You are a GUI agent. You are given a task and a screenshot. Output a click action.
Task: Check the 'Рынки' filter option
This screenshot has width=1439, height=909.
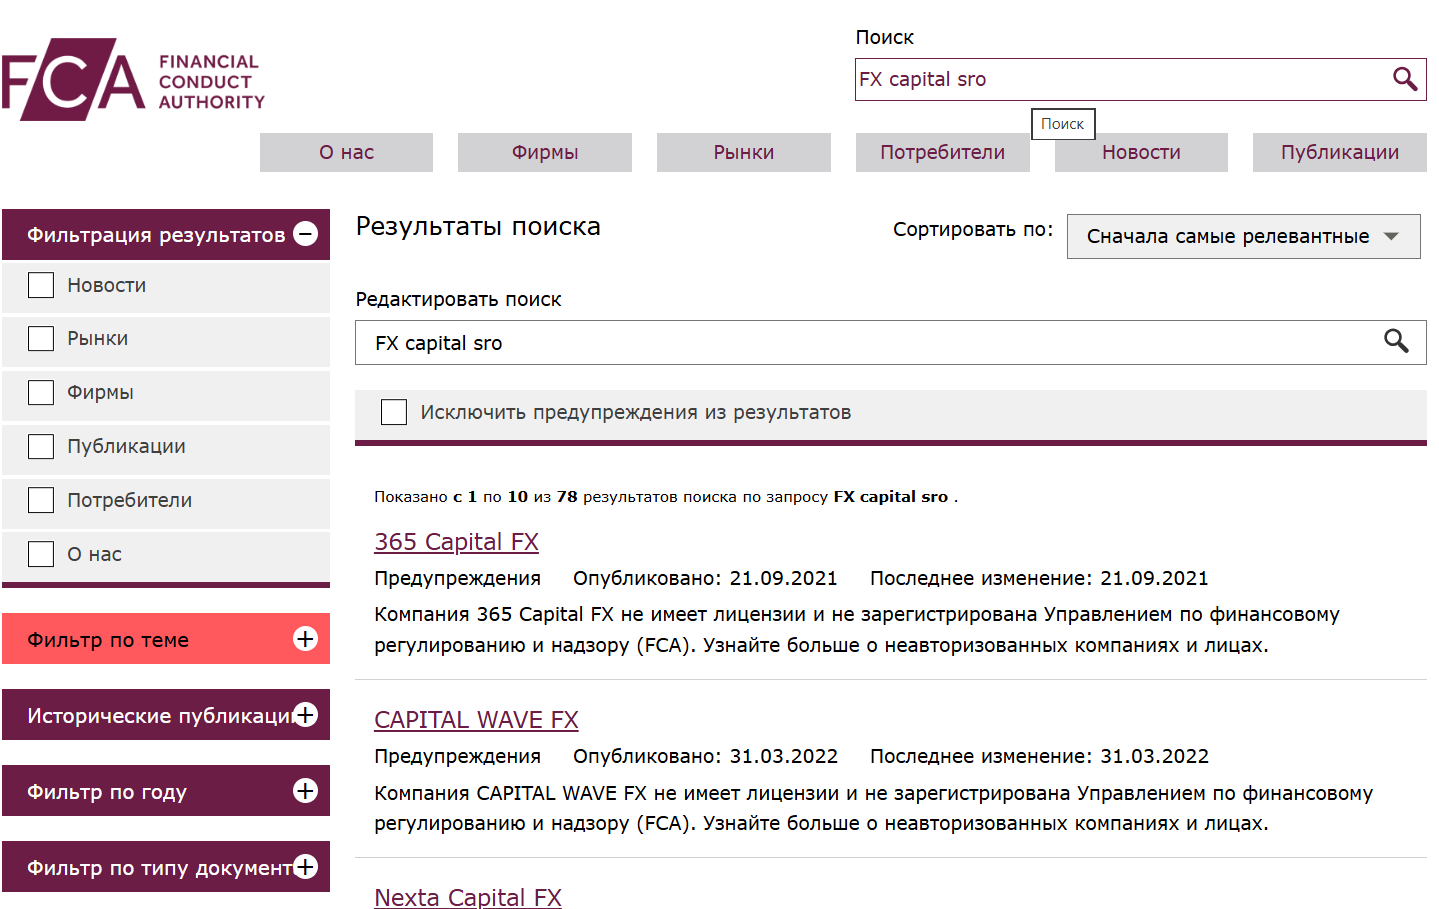point(40,338)
